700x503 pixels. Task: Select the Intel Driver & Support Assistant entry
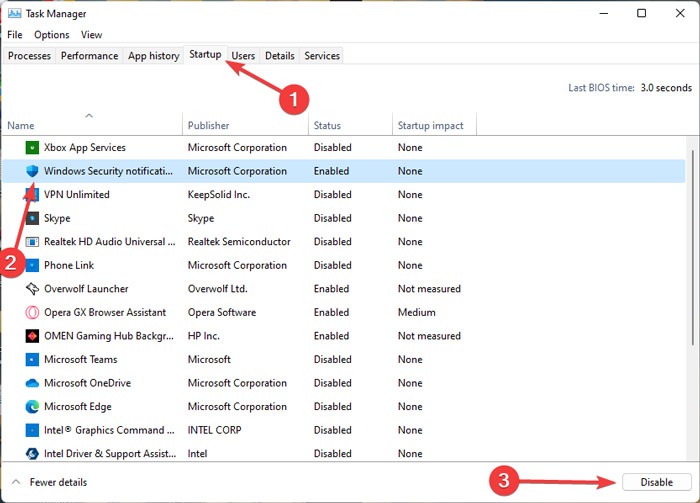[110, 454]
